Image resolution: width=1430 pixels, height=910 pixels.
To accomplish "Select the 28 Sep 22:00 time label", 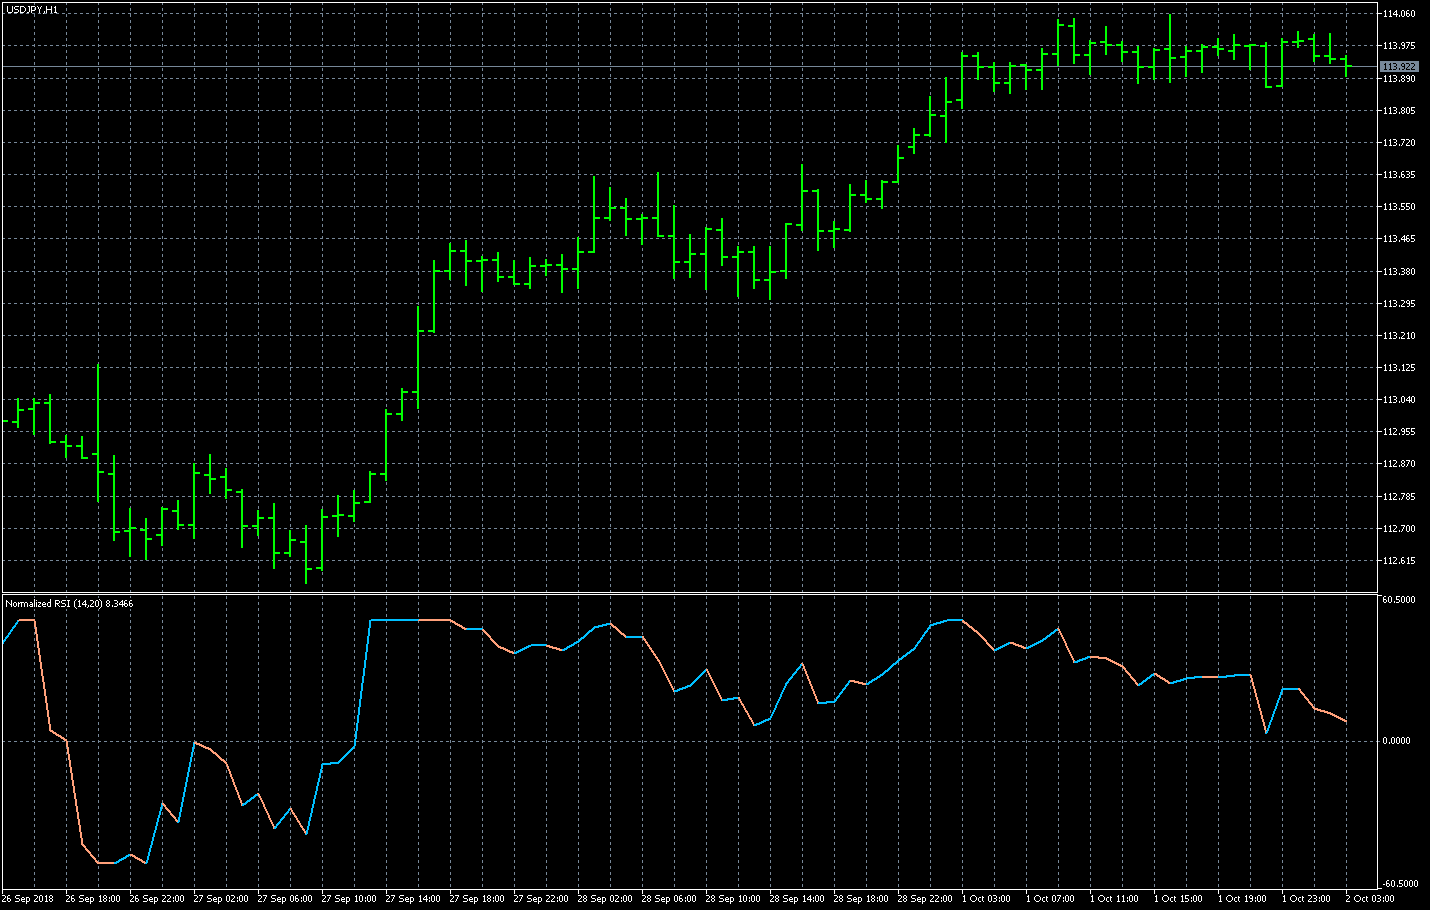I will (x=925, y=899).
